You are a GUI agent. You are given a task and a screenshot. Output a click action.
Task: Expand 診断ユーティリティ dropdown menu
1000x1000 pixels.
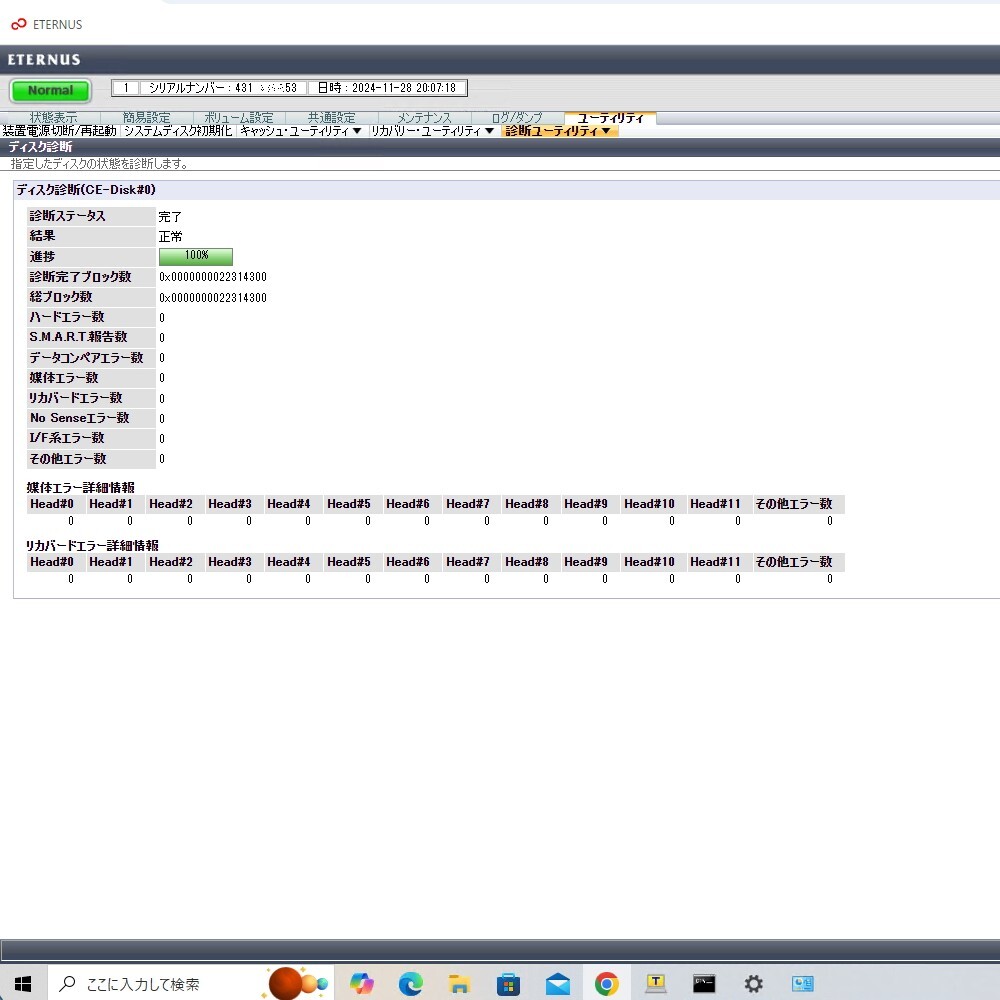[559, 131]
